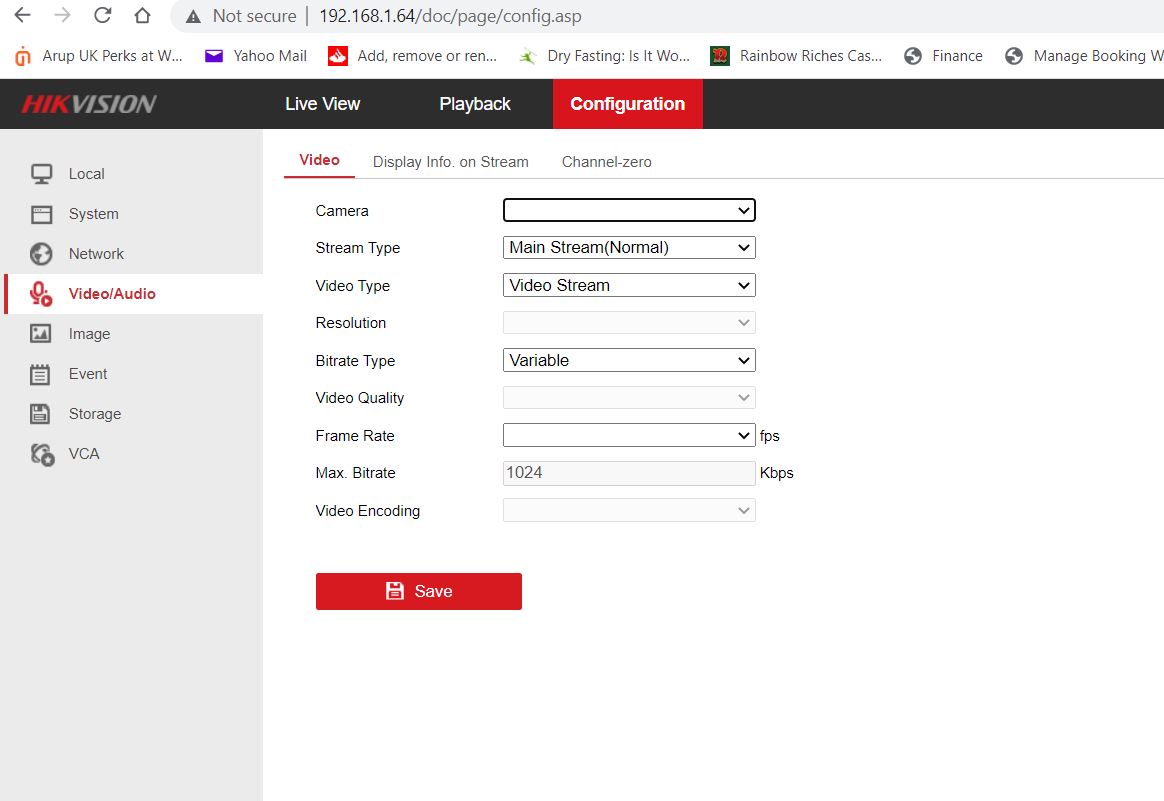Select the Channel-zero tab

606,162
